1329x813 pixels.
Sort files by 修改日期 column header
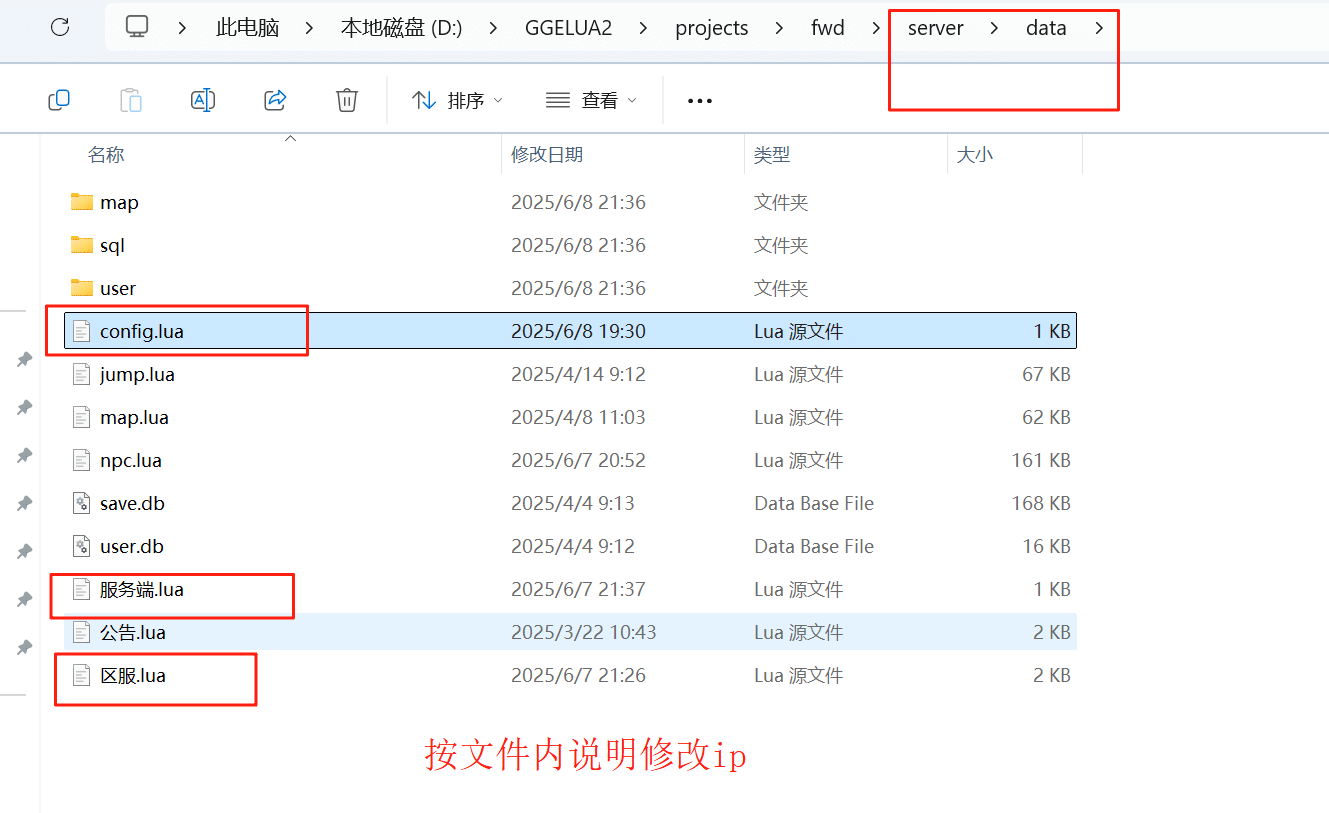(547, 154)
